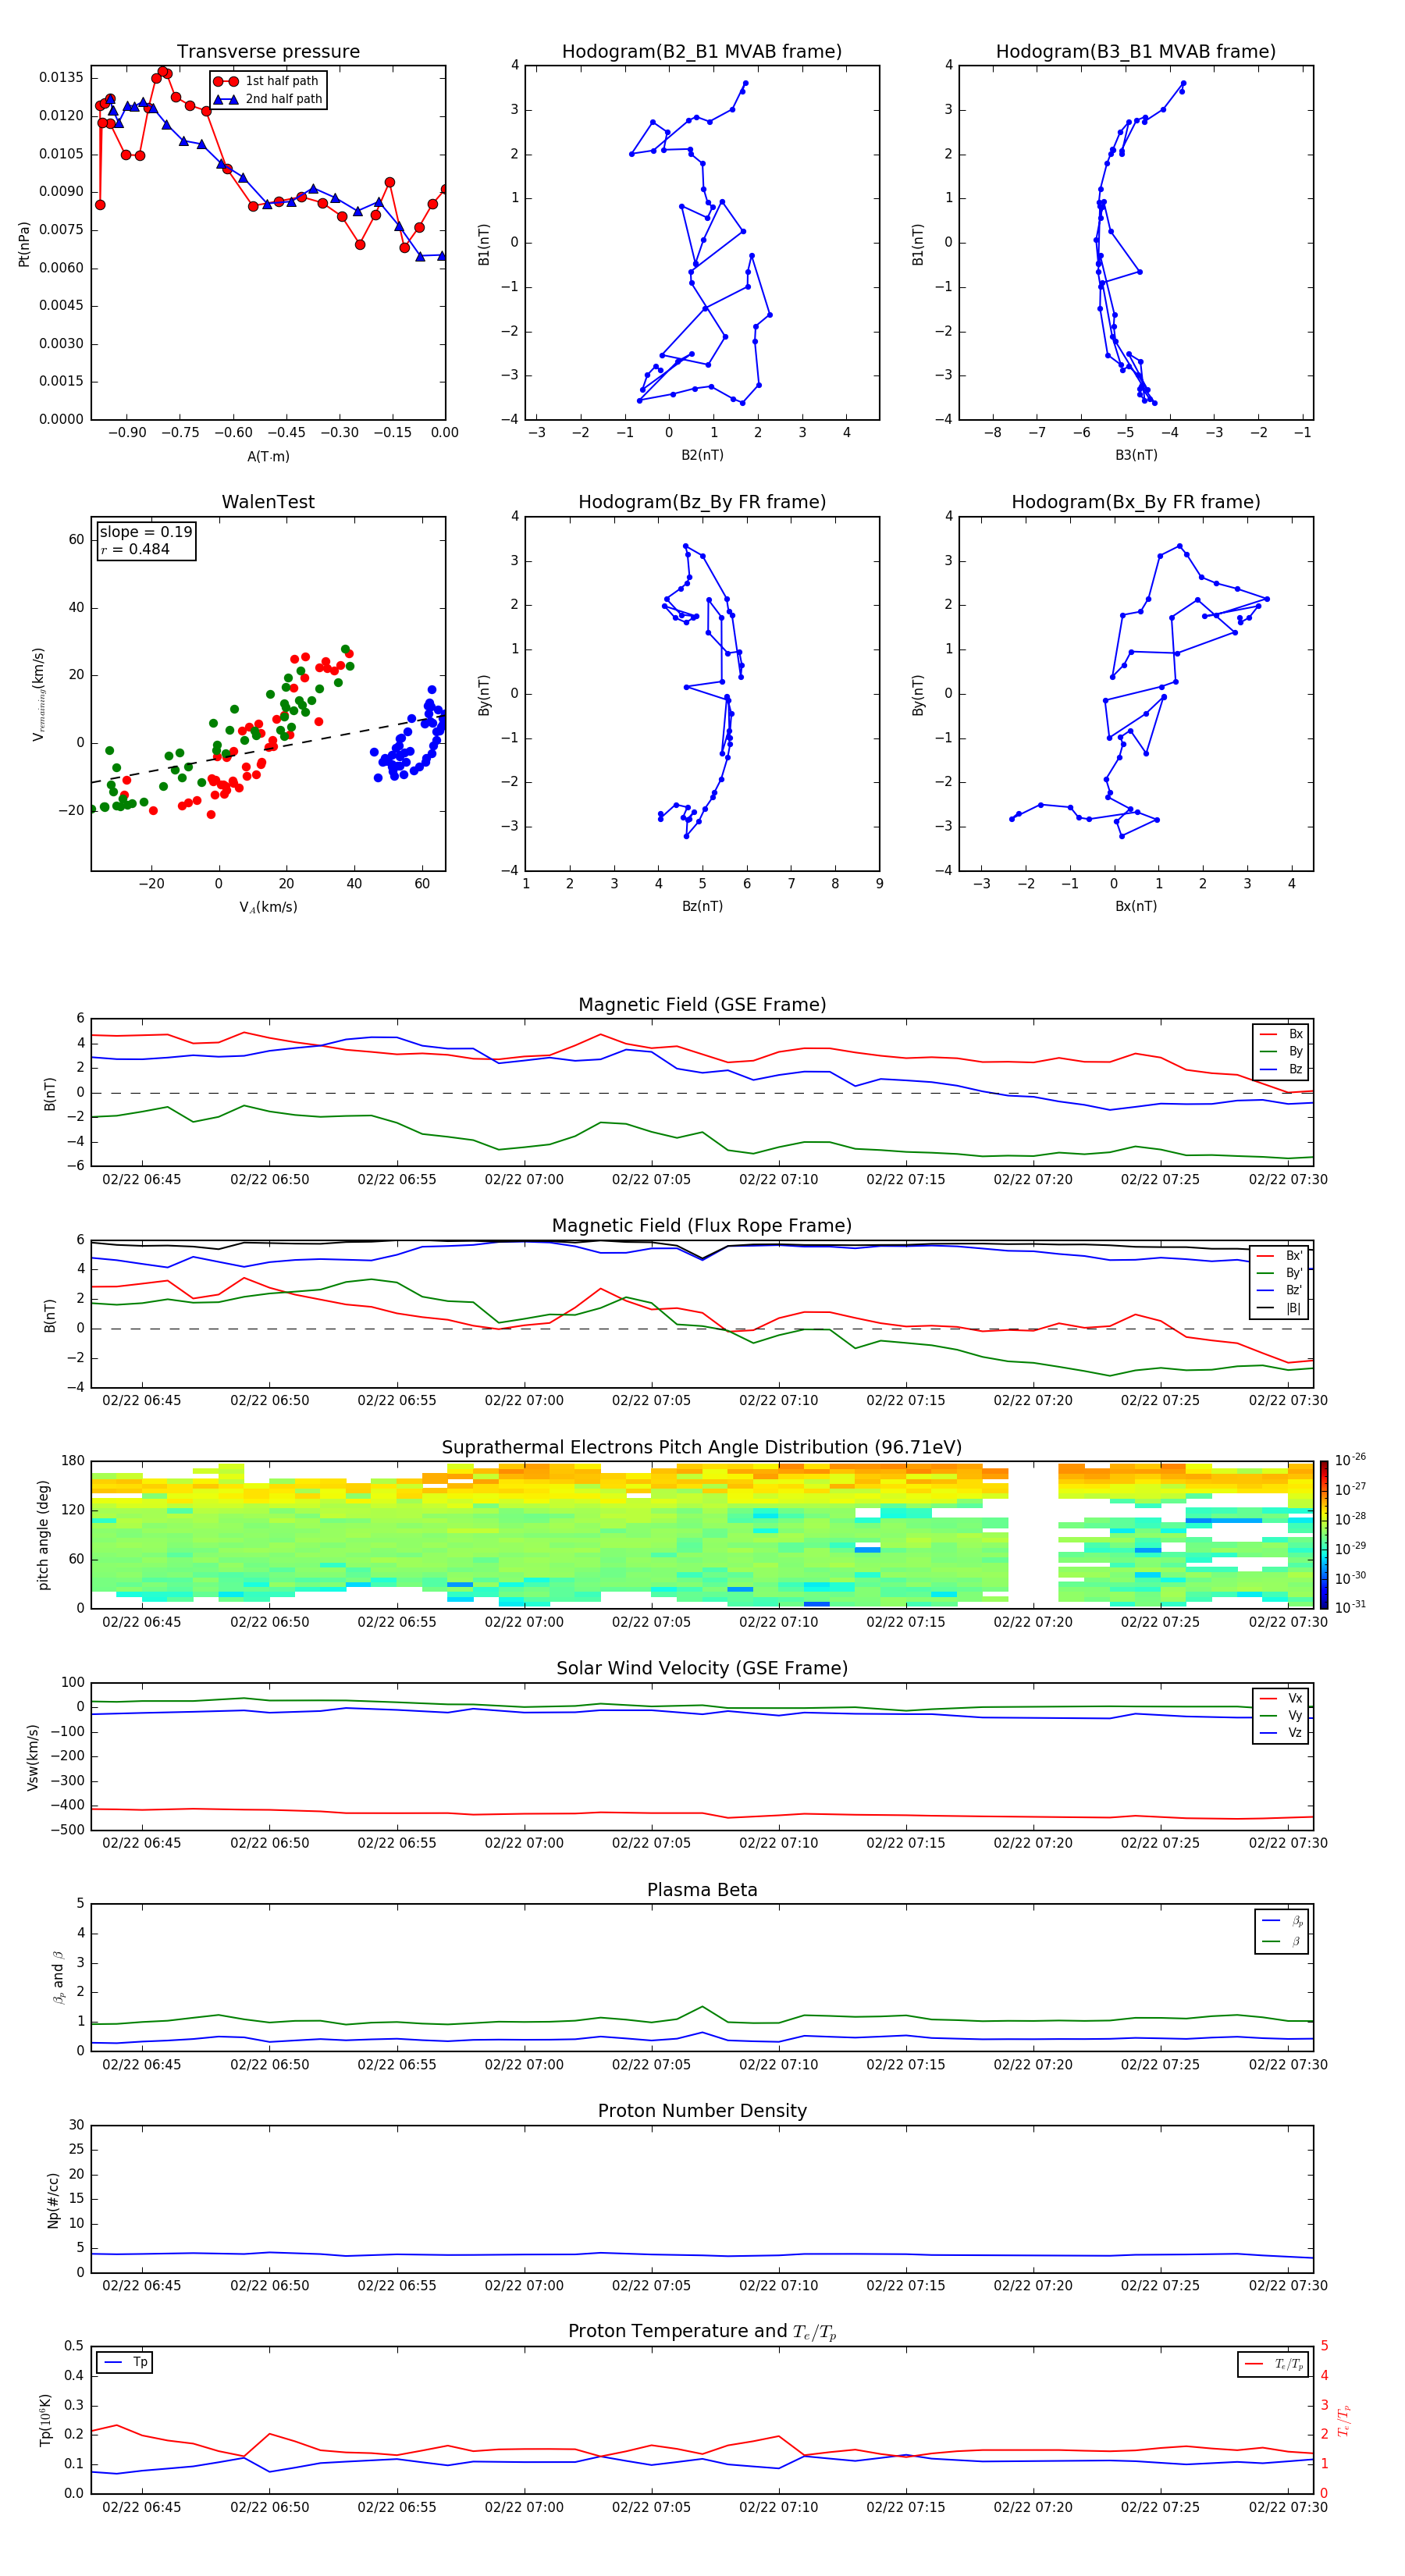Click the 'Magnetic Field (GSE Frame)' title
1405x2576 pixels.
click(x=702, y=1005)
